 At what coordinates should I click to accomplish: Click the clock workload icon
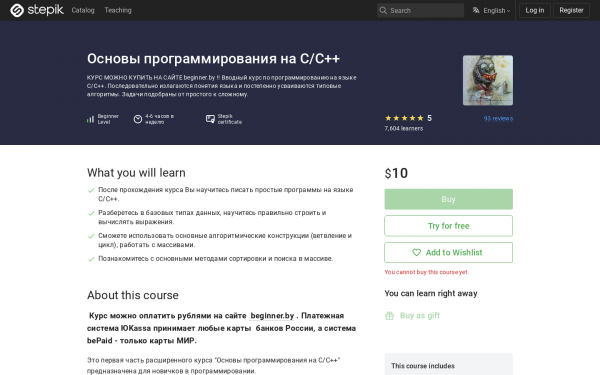point(138,119)
